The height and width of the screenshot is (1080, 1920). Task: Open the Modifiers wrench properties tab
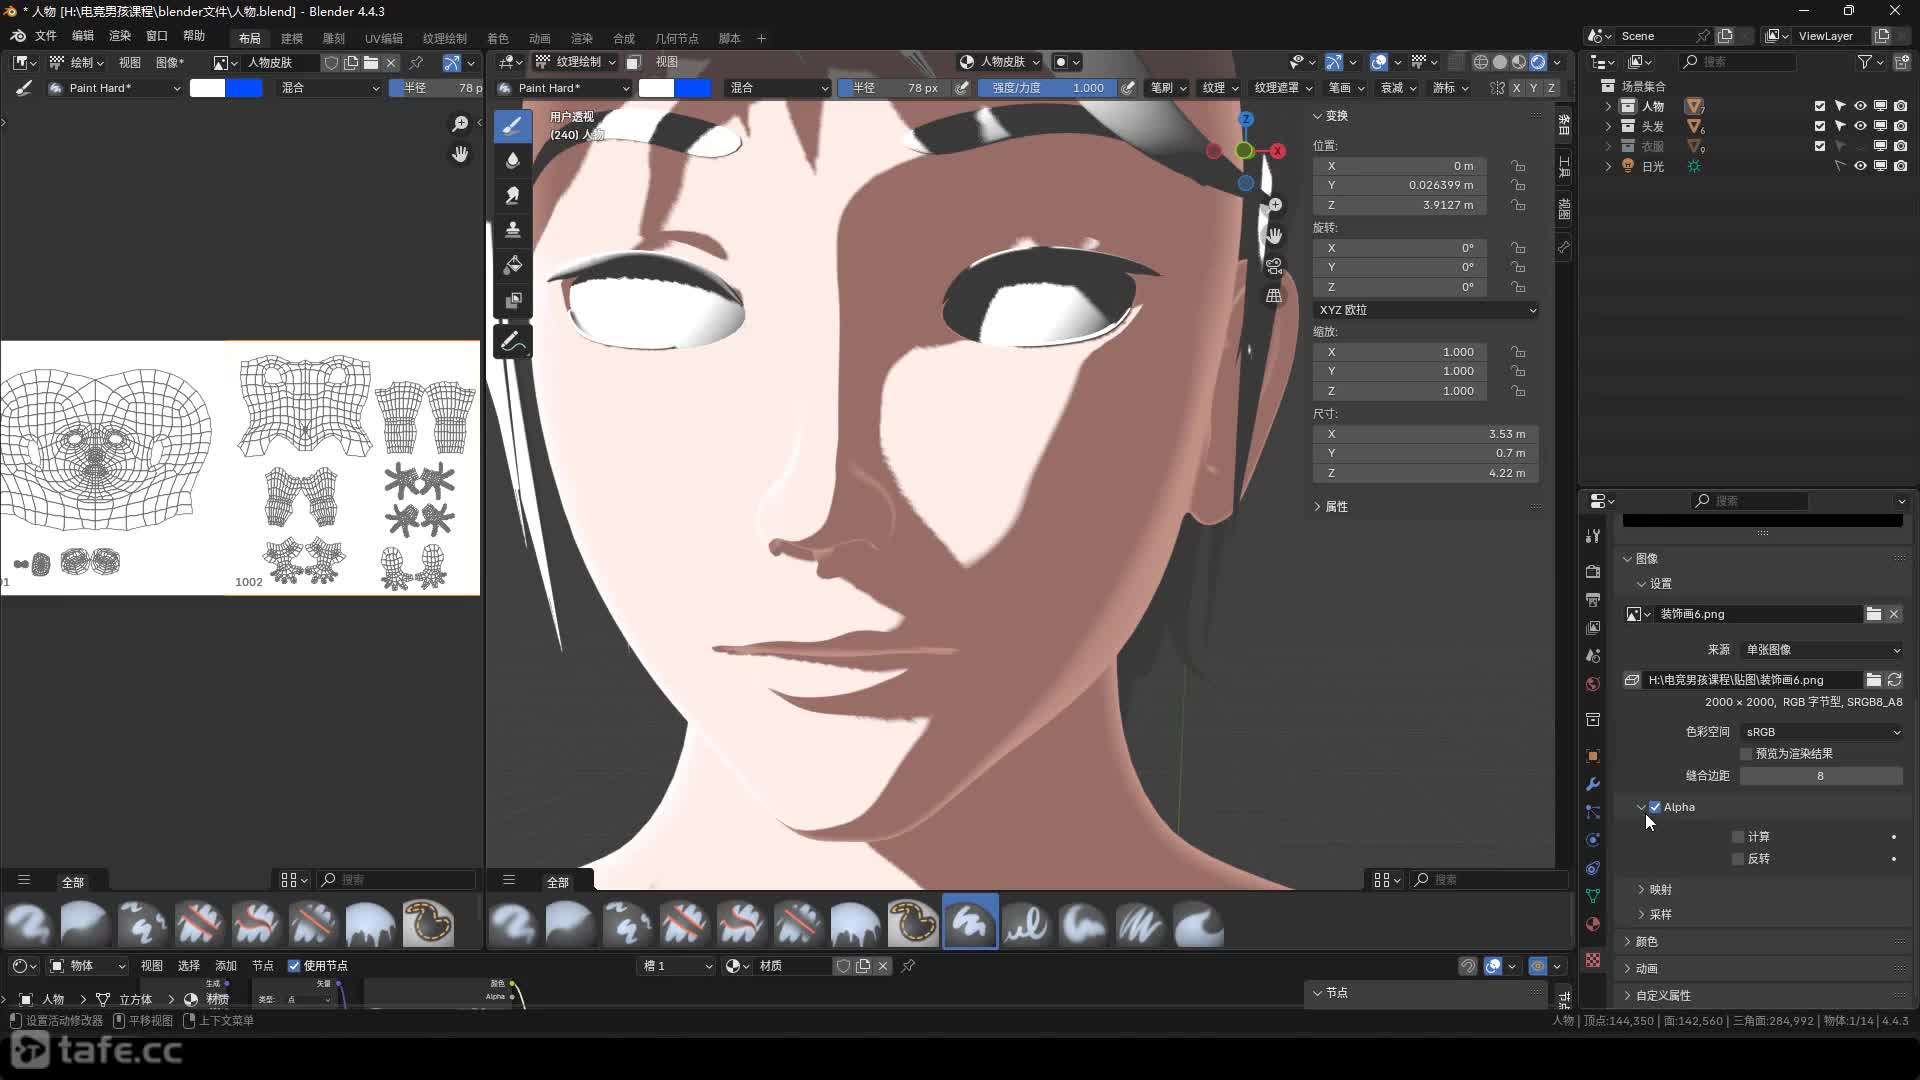[1593, 784]
